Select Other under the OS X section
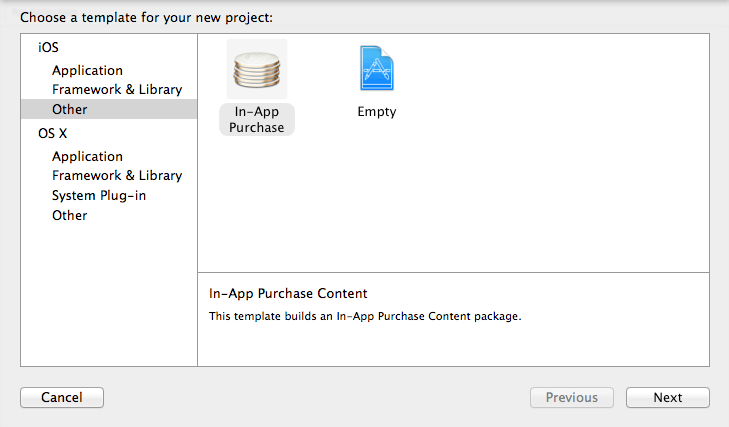The width and height of the screenshot is (729, 427). click(69, 216)
